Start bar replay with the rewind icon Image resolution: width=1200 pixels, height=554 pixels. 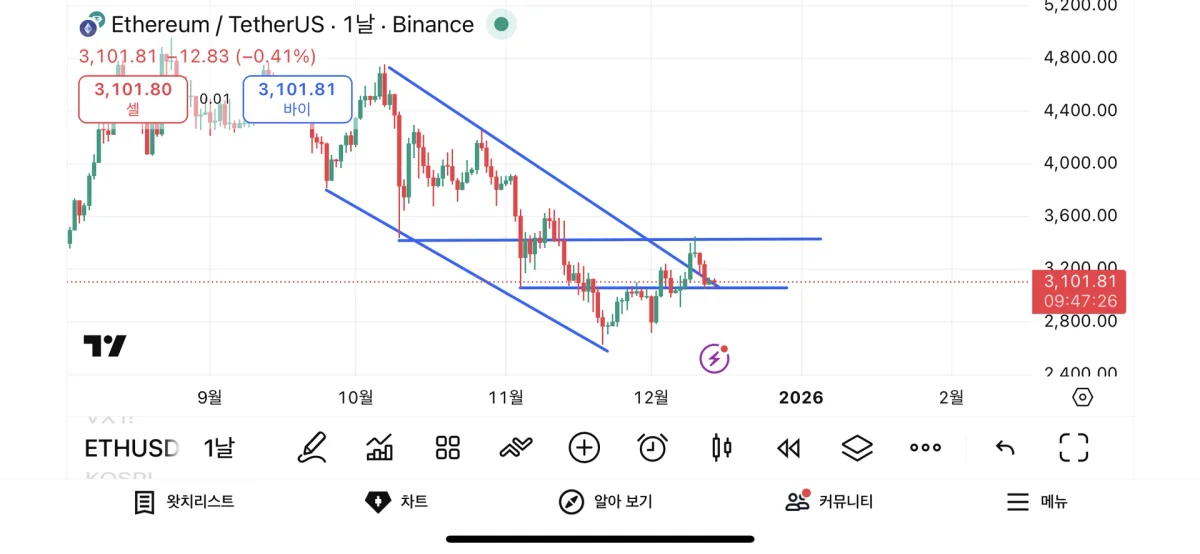coord(789,447)
